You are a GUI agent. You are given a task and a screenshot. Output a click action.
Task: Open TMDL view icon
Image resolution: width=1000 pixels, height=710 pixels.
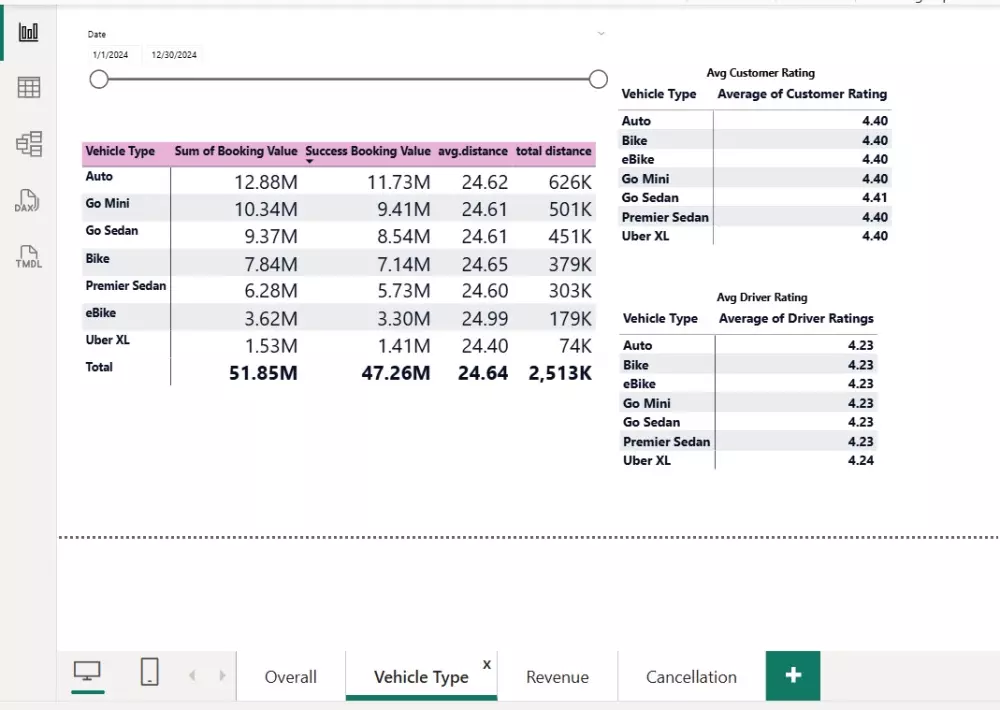click(28, 257)
